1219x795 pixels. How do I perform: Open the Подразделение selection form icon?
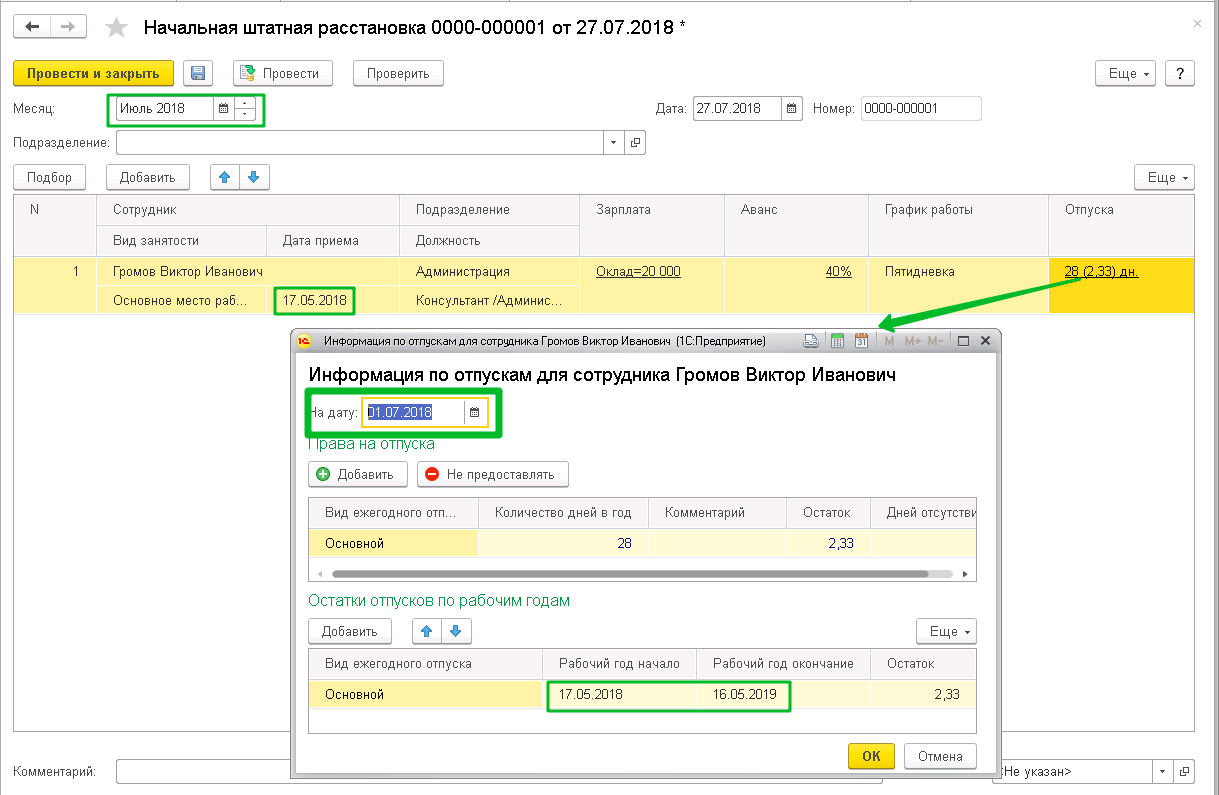634,143
